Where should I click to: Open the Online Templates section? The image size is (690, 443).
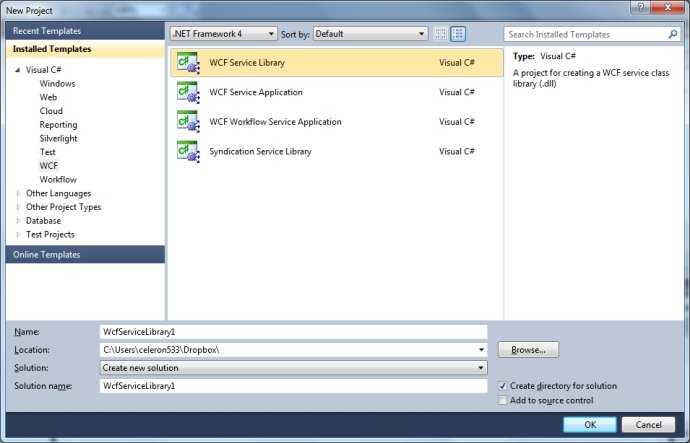(85, 254)
